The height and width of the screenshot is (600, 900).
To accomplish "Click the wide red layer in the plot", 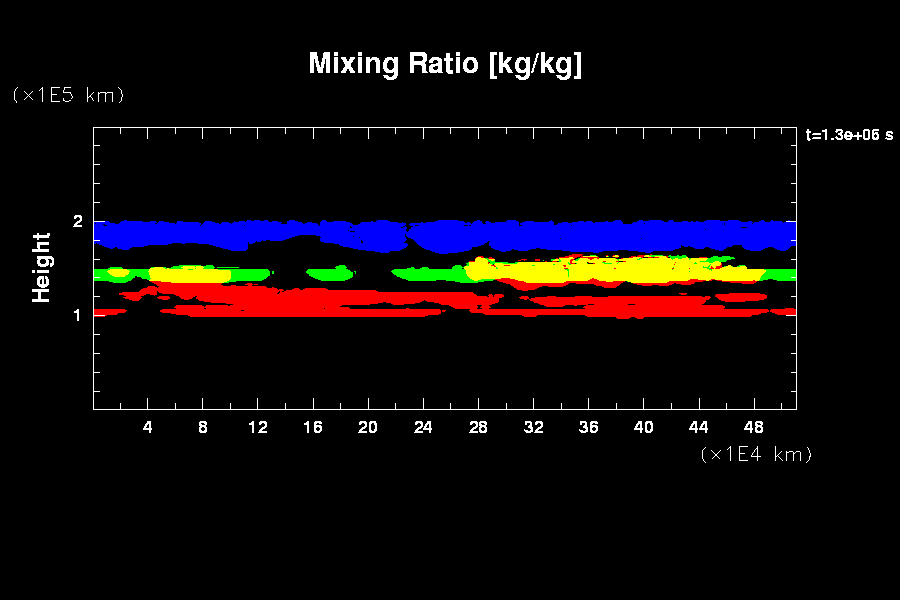I will point(300,302).
